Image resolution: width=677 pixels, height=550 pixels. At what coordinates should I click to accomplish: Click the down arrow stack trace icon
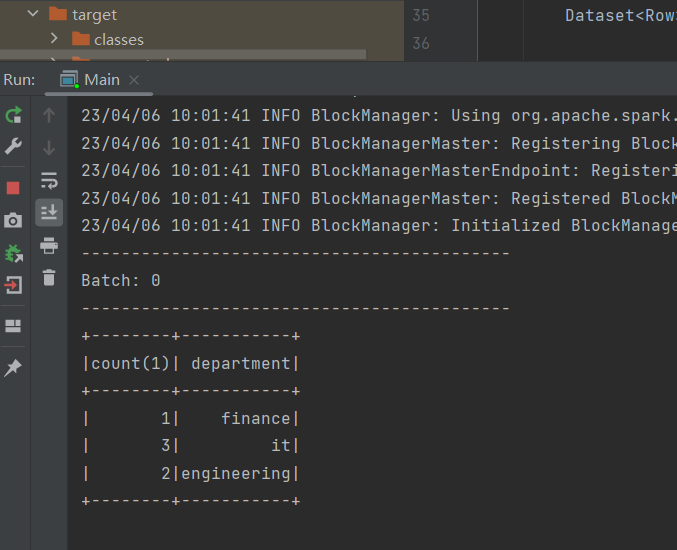click(x=49, y=148)
